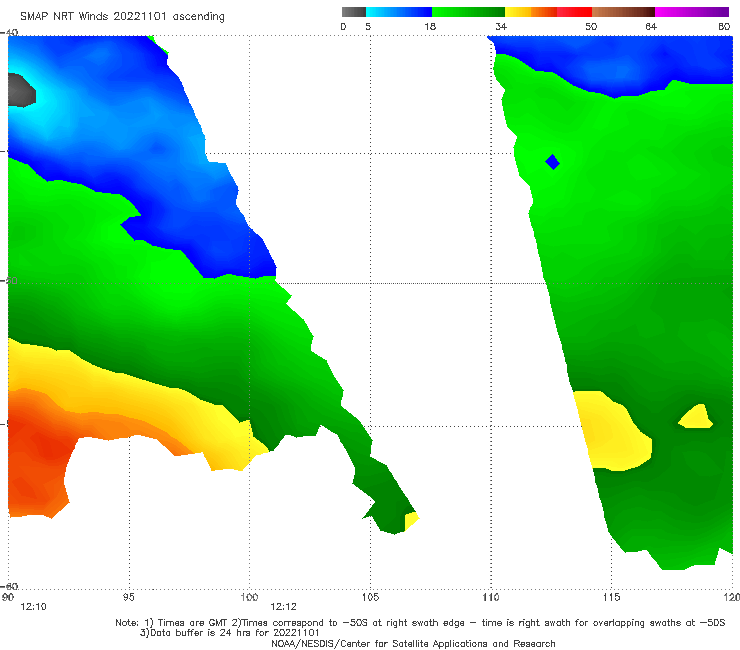Image resolution: width=740 pixels, height=650 pixels.
Task: Click the longitude axis label '100'
Action: (249, 598)
